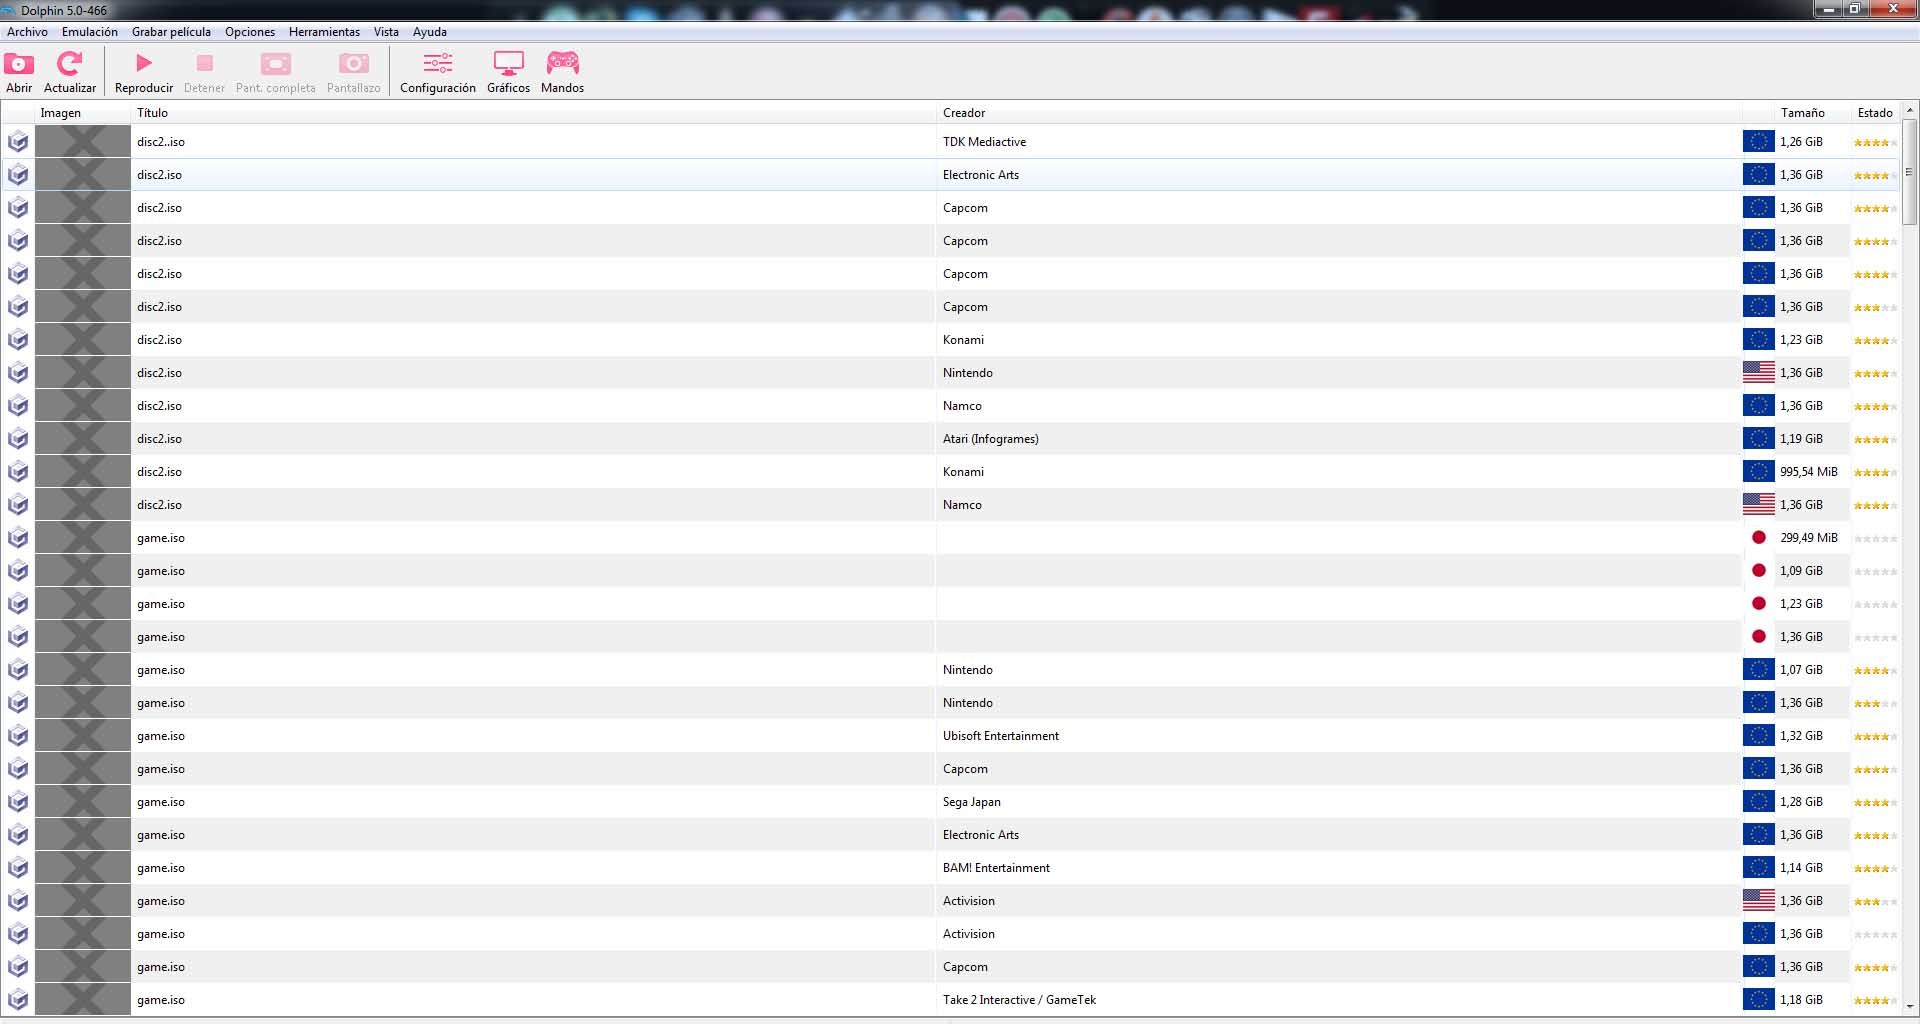The width and height of the screenshot is (1920, 1024).
Task: Click the GameCube icon in BAM! Entertainment row
Action: tap(18, 868)
